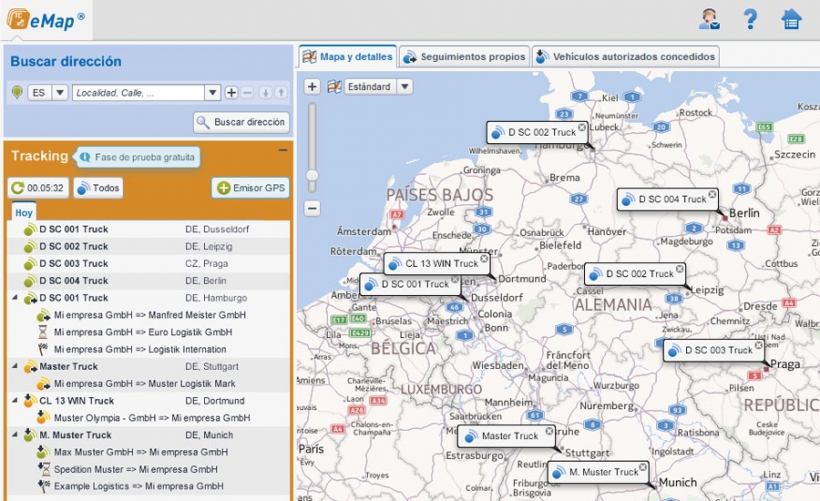
Task: Click the CL 13 WIN Truck map label text
Action: (x=441, y=264)
